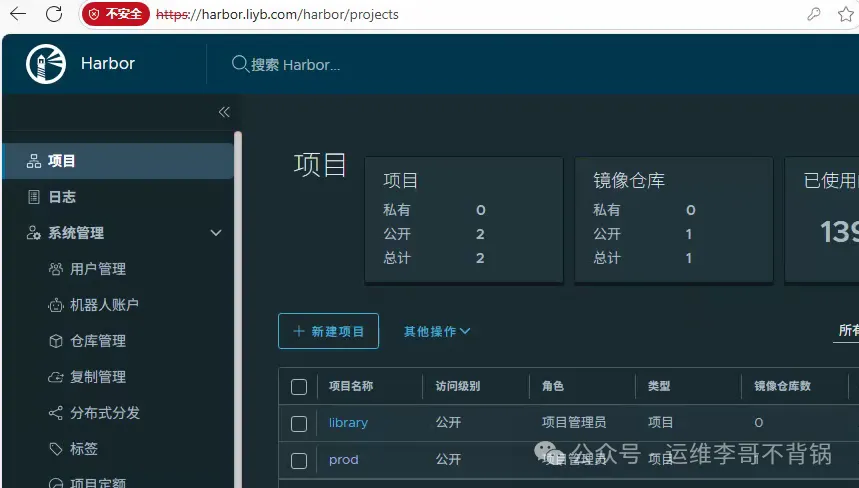Collapse the 系统管理 menu section
Screen dimensions: 859x488
[216, 233]
